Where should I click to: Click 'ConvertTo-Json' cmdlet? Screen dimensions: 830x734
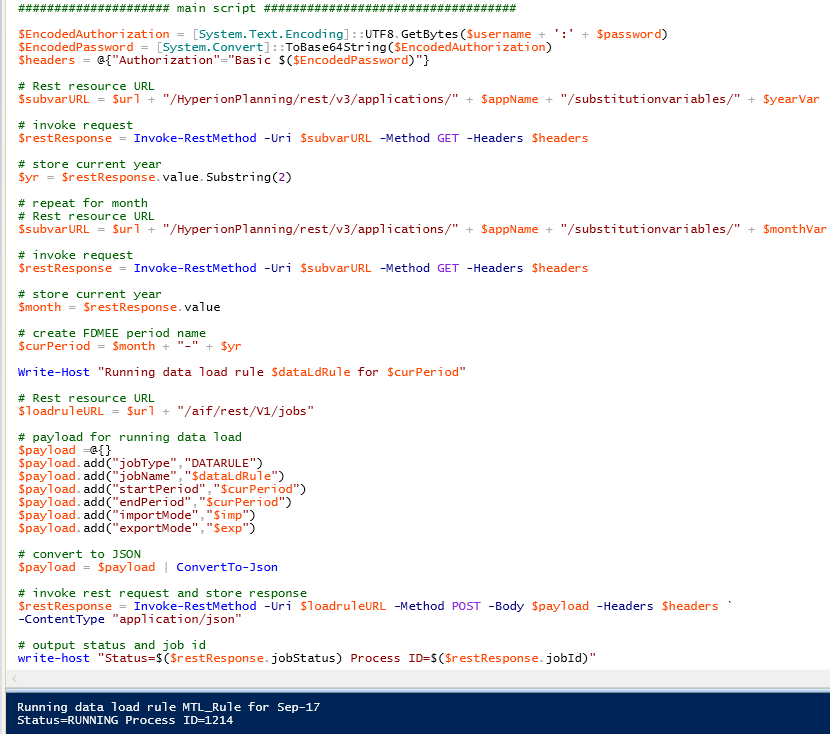(227, 568)
